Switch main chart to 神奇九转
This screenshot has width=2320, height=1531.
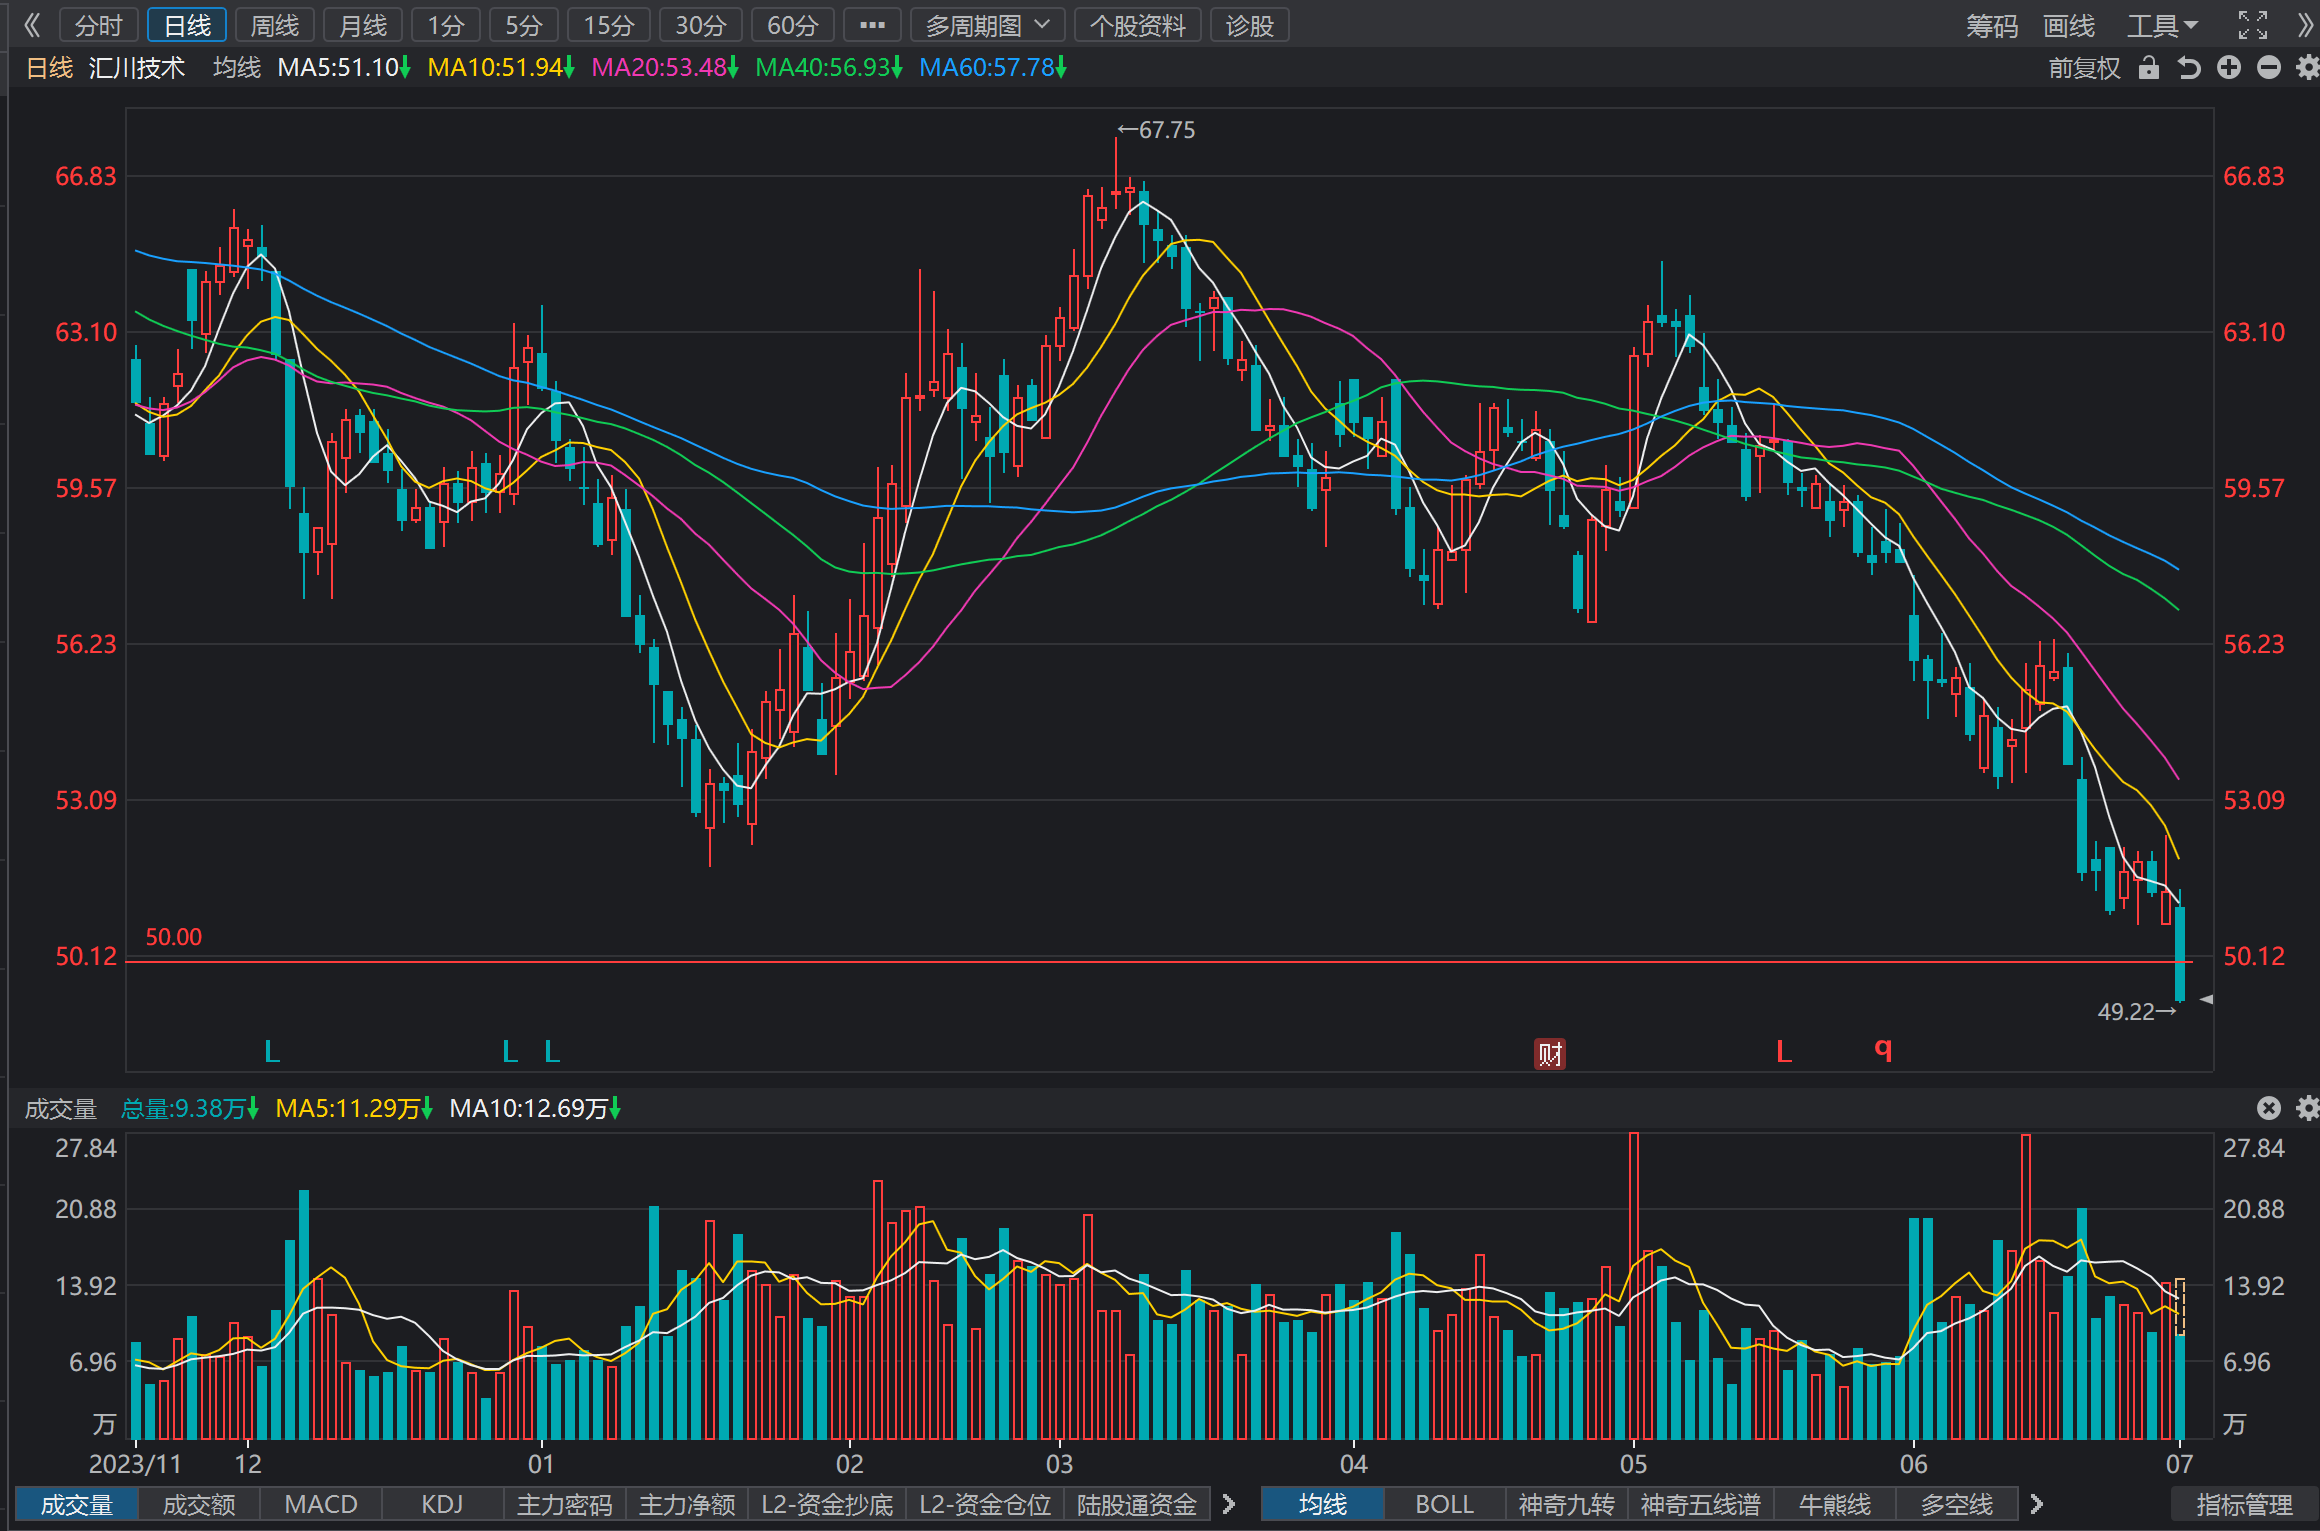[1567, 1504]
